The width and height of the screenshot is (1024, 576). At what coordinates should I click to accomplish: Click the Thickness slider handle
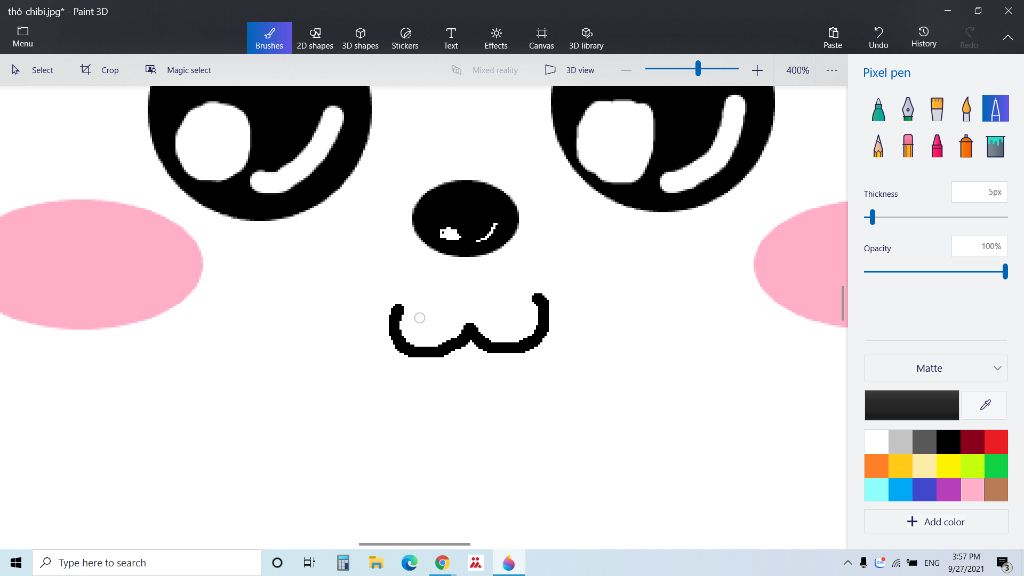tap(872, 217)
